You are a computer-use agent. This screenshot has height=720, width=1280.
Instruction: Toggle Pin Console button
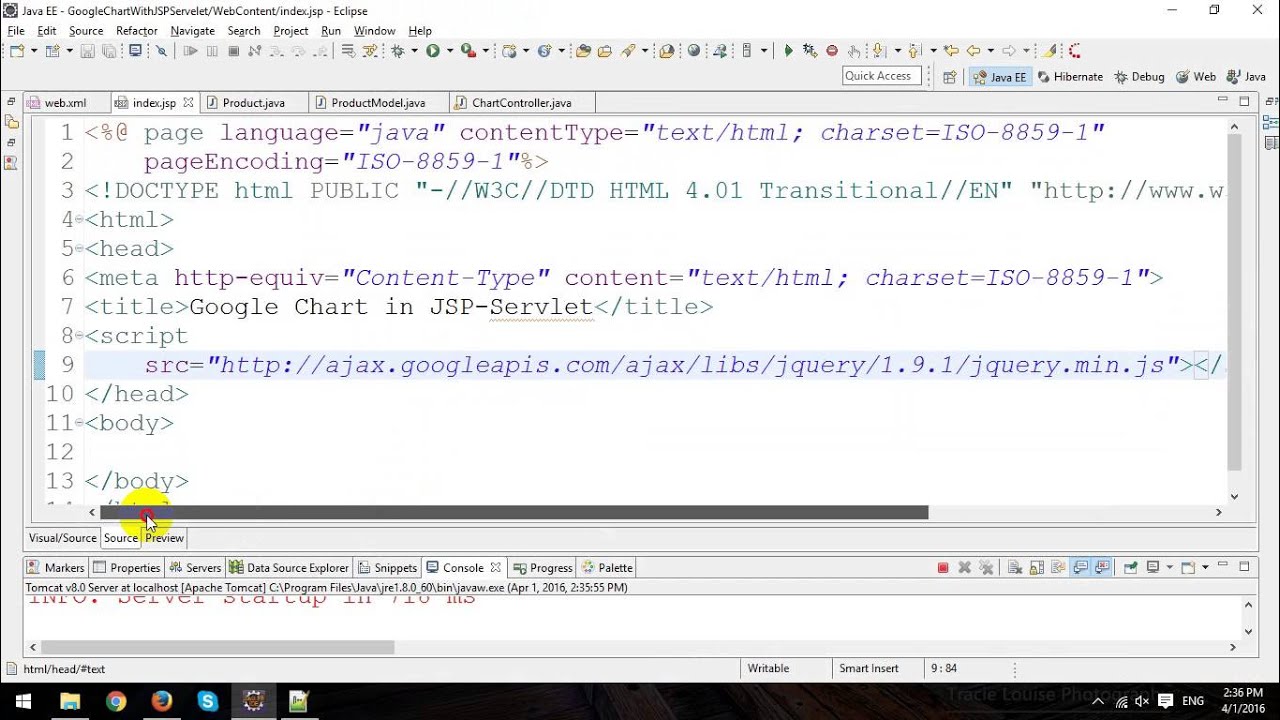(1130, 568)
